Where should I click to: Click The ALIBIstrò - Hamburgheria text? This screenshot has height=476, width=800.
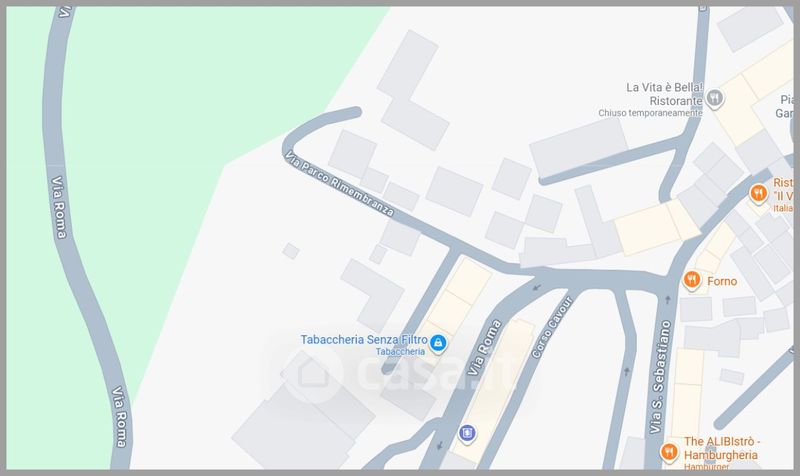(721, 448)
